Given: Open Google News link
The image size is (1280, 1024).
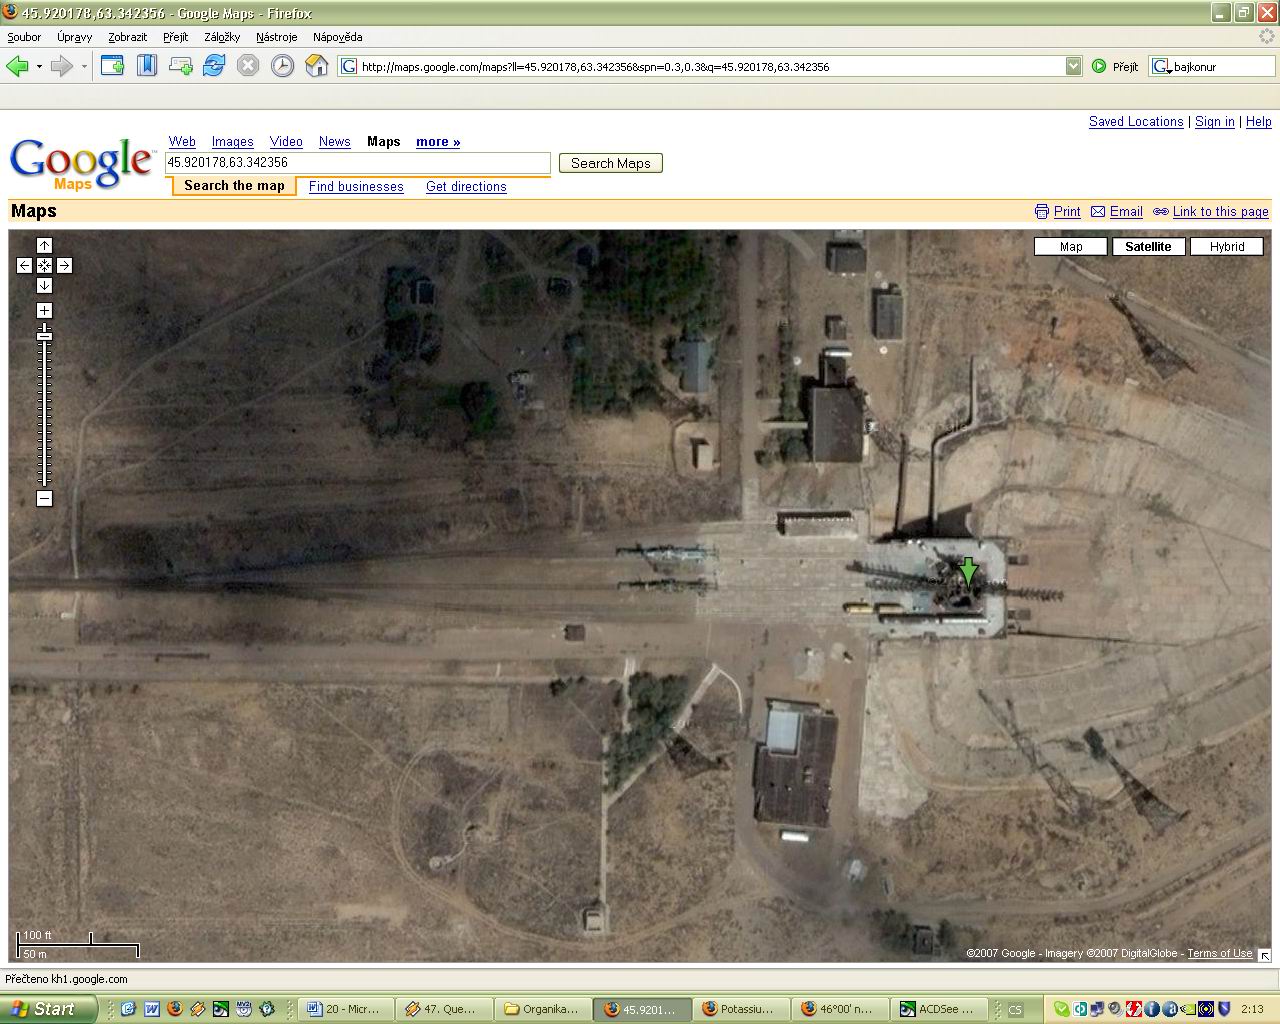Looking at the screenshot, I should [334, 142].
